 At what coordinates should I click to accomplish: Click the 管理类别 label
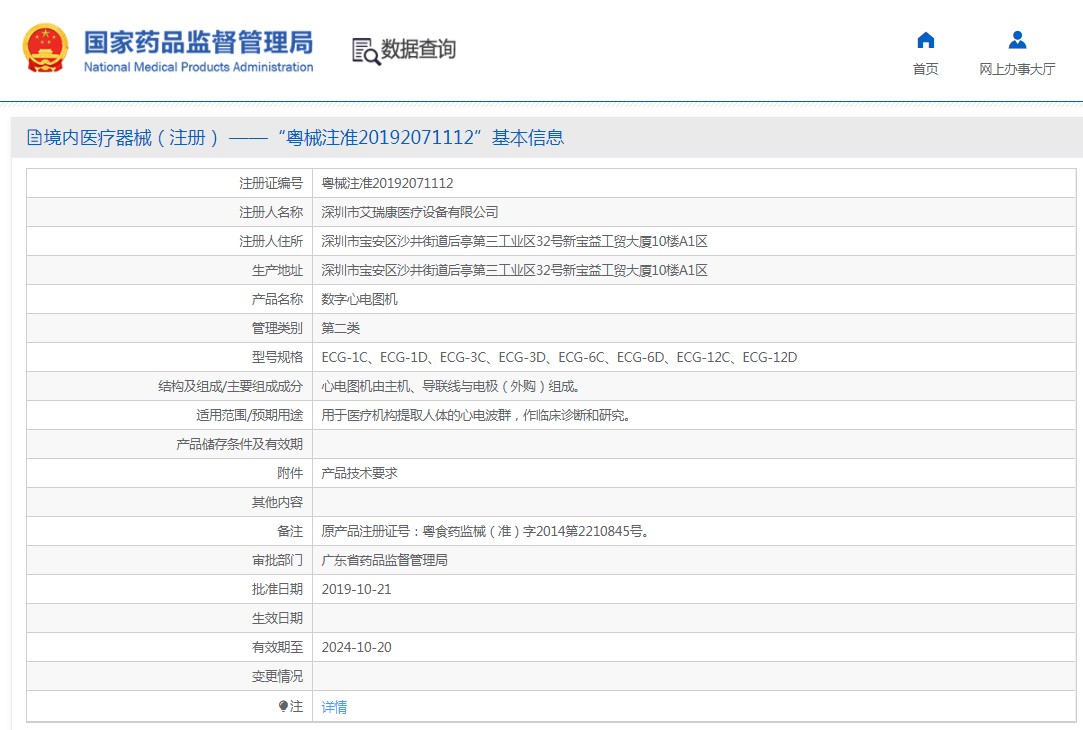pos(277,328)
